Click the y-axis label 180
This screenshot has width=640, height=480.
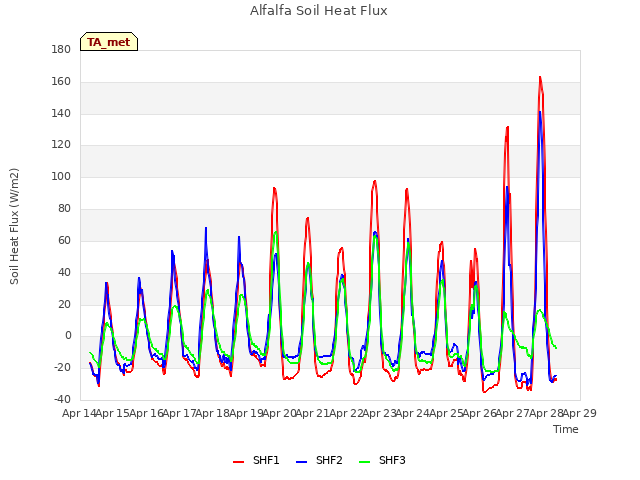pyautogui.click(x=61, y=50)
